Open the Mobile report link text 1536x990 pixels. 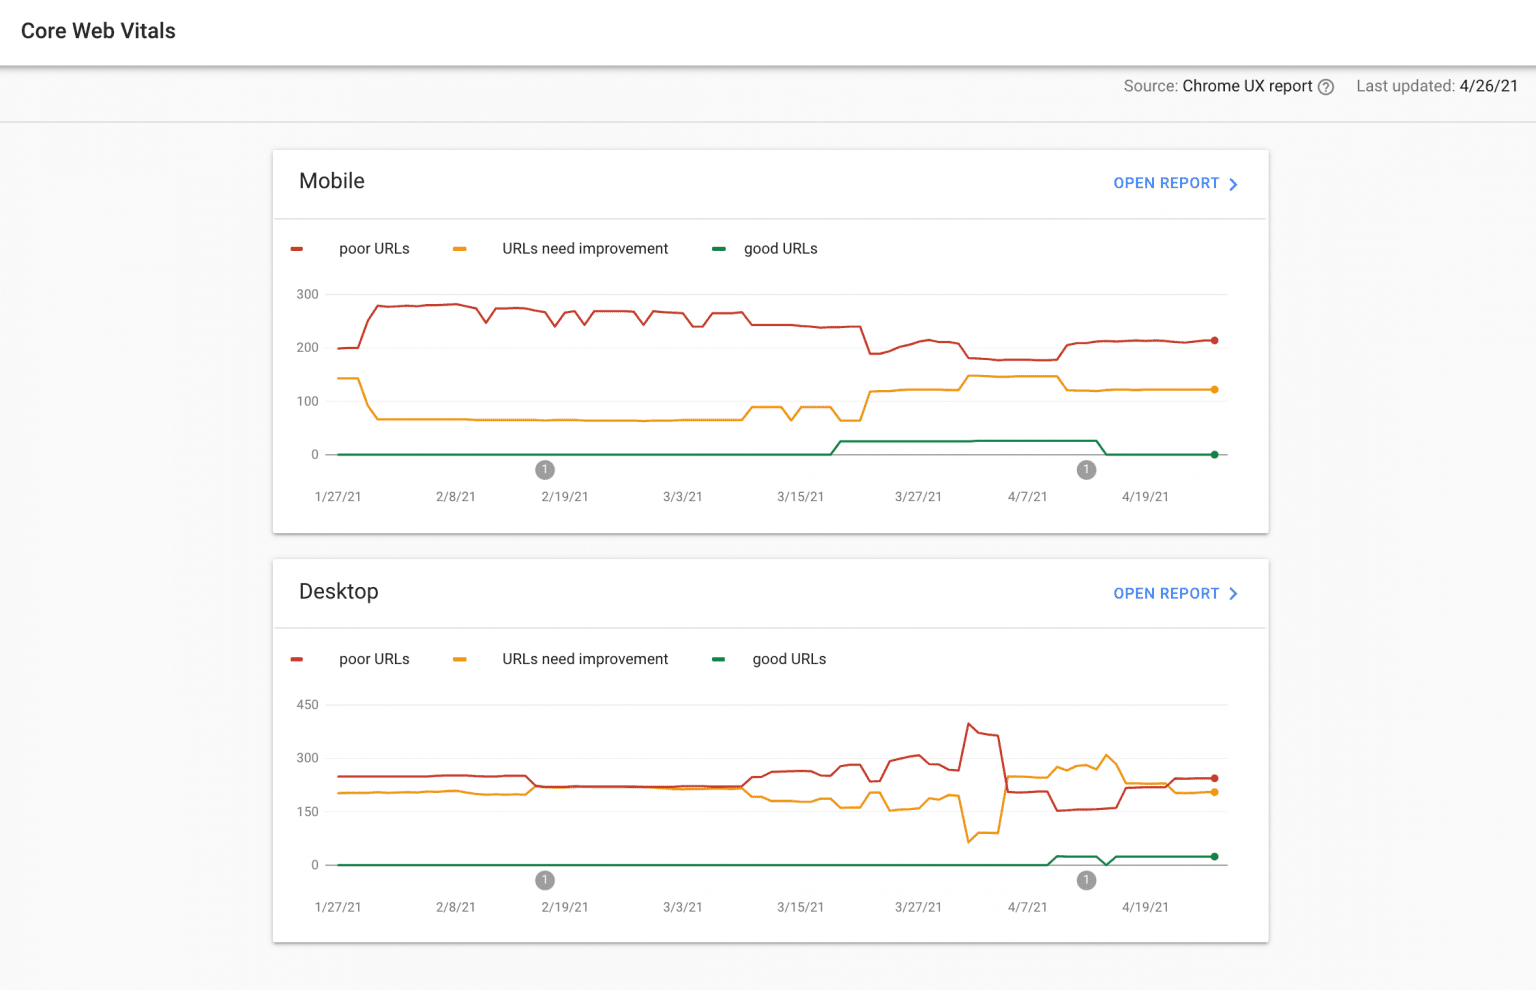click(x=1166, y=183)
